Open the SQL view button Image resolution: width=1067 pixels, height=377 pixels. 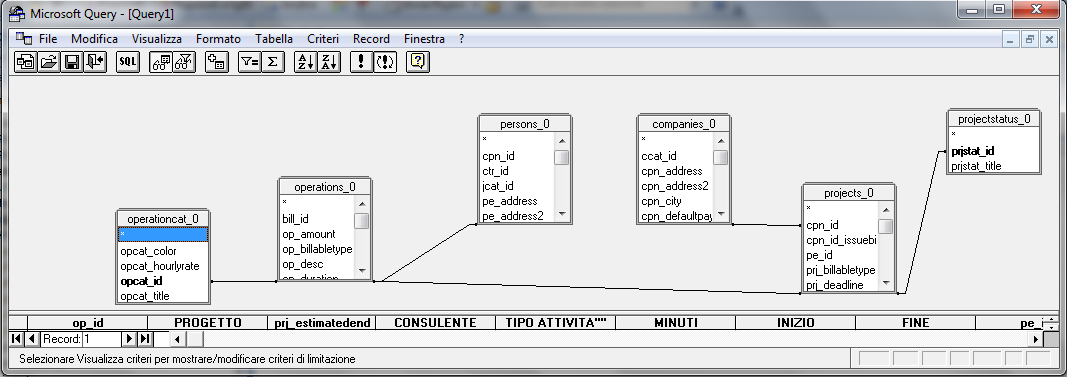point(127,62)
